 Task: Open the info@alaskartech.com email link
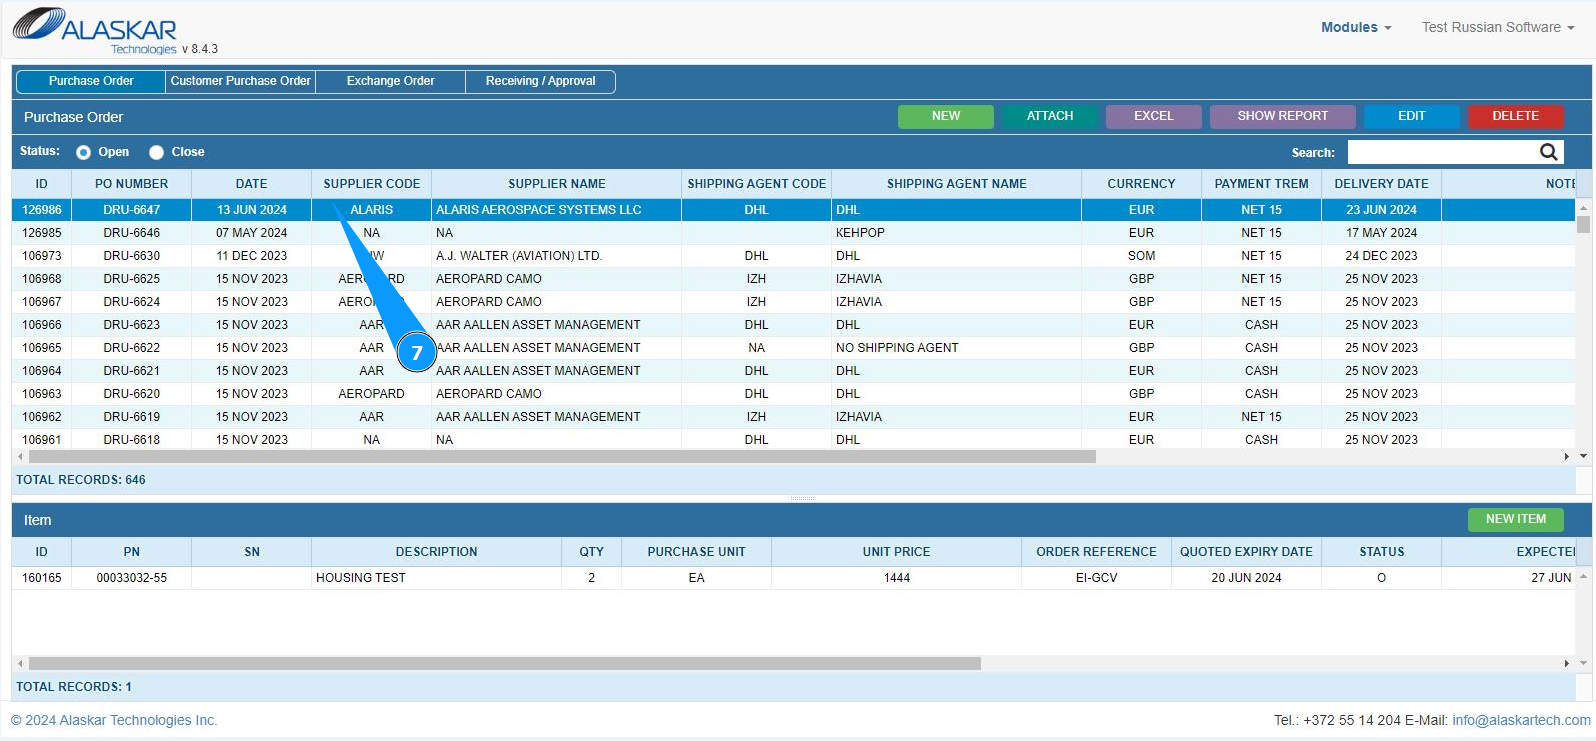[x=1520, y=720]
